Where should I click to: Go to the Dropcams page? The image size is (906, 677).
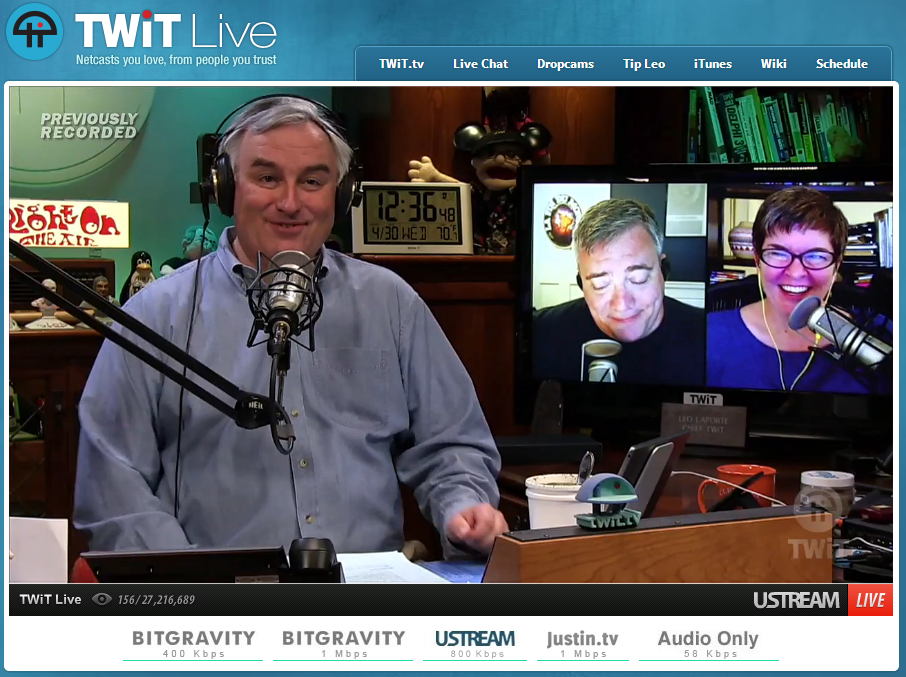pos(565,64)
